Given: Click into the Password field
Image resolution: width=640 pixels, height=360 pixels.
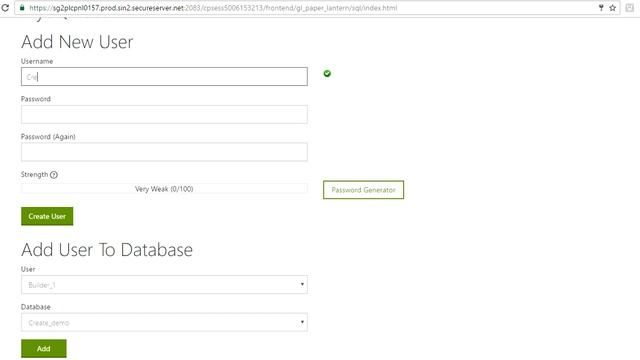Looking at the screenshot, I should [164, 114].
